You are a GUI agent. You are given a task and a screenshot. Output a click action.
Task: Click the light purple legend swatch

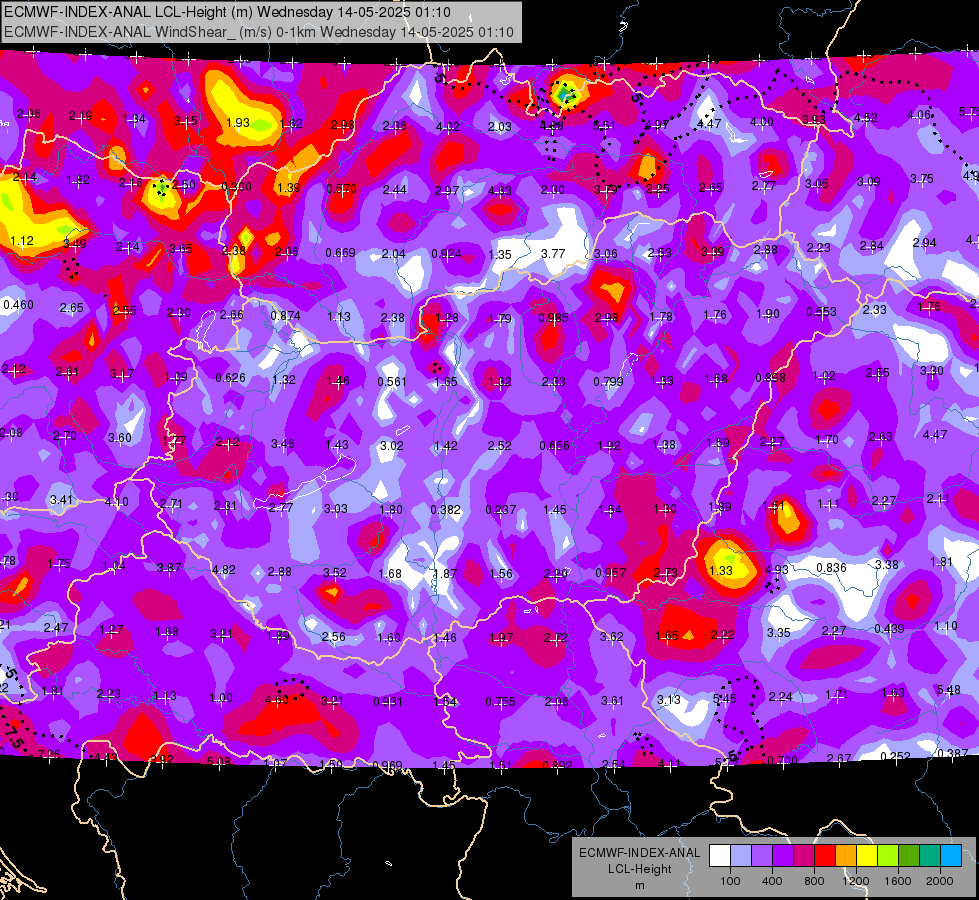(762, 855)
